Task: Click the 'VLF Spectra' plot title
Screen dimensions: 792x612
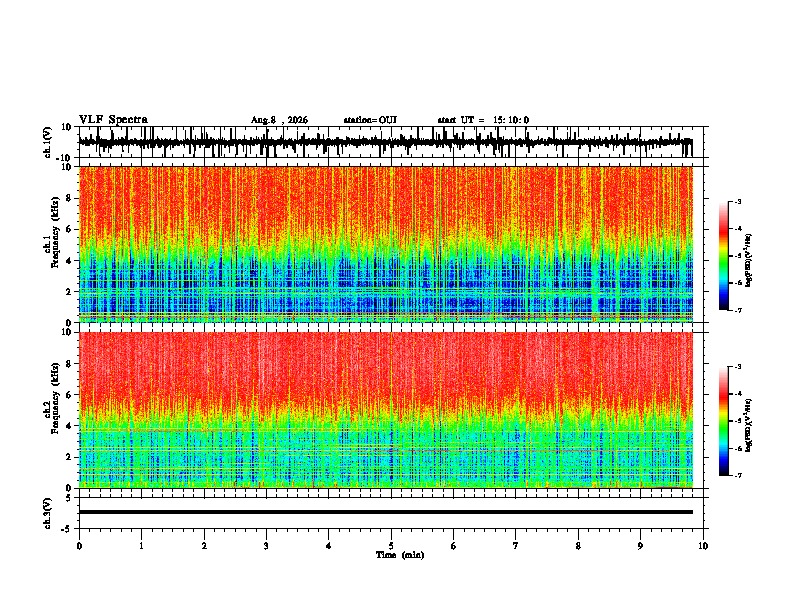Action: coord(113,120)
